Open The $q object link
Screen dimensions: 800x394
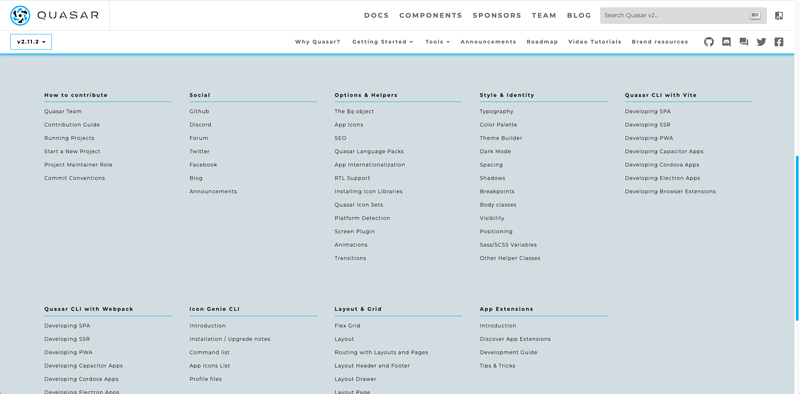pos(354,111)
